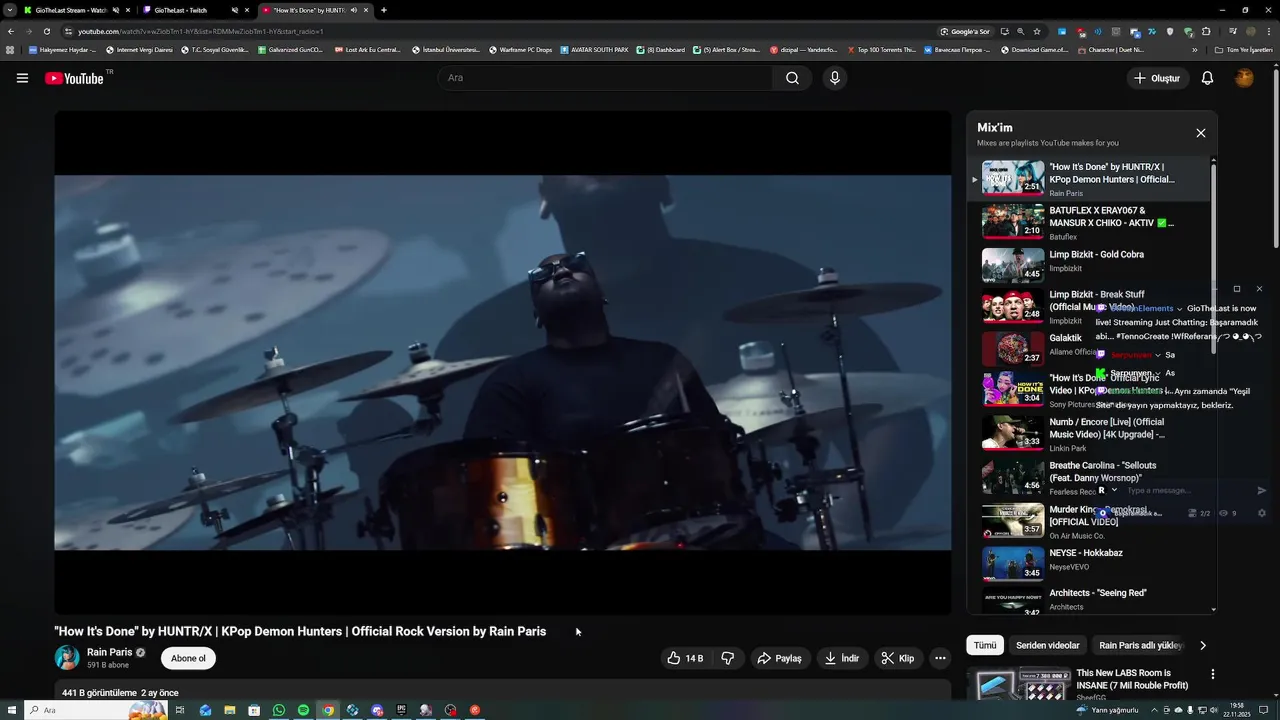The height and width of the screenshot is (720, 1280).
Task: Mute the GioTheLast - Twitch tab audio
Action: tap(235, 10)
